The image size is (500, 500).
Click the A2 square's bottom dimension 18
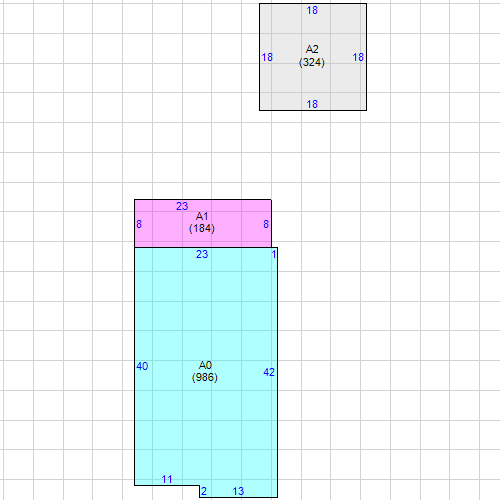coord(312,104)
